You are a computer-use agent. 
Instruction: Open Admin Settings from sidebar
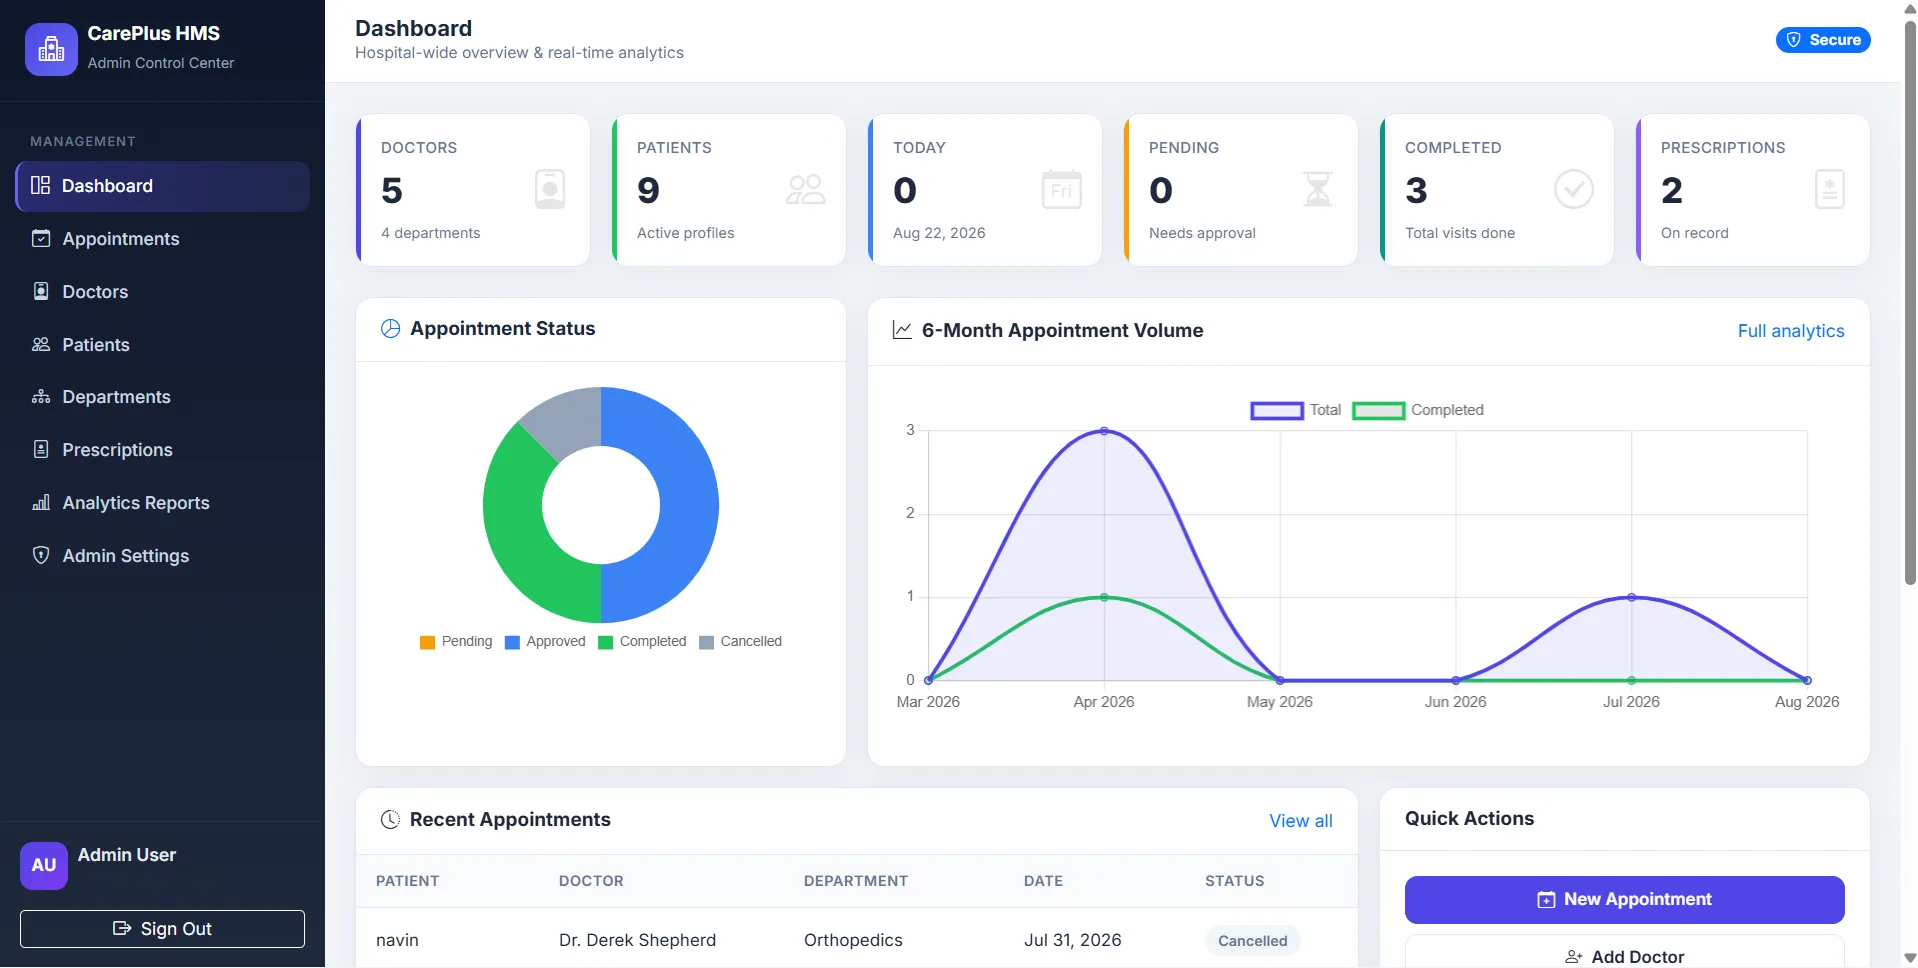163,556
